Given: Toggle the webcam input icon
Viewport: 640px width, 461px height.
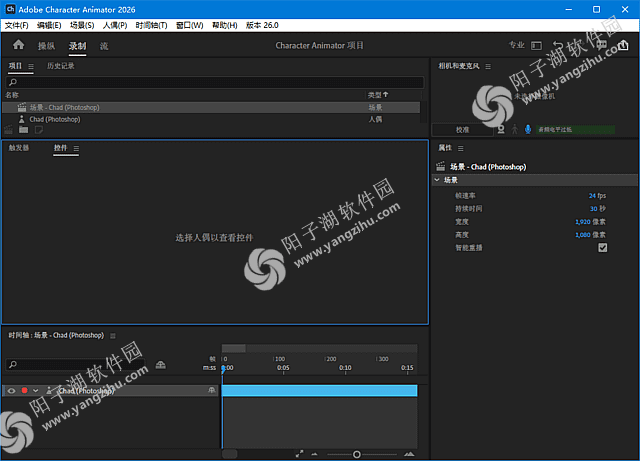Looking at the screenshot, I should click(x=501, y=129).
